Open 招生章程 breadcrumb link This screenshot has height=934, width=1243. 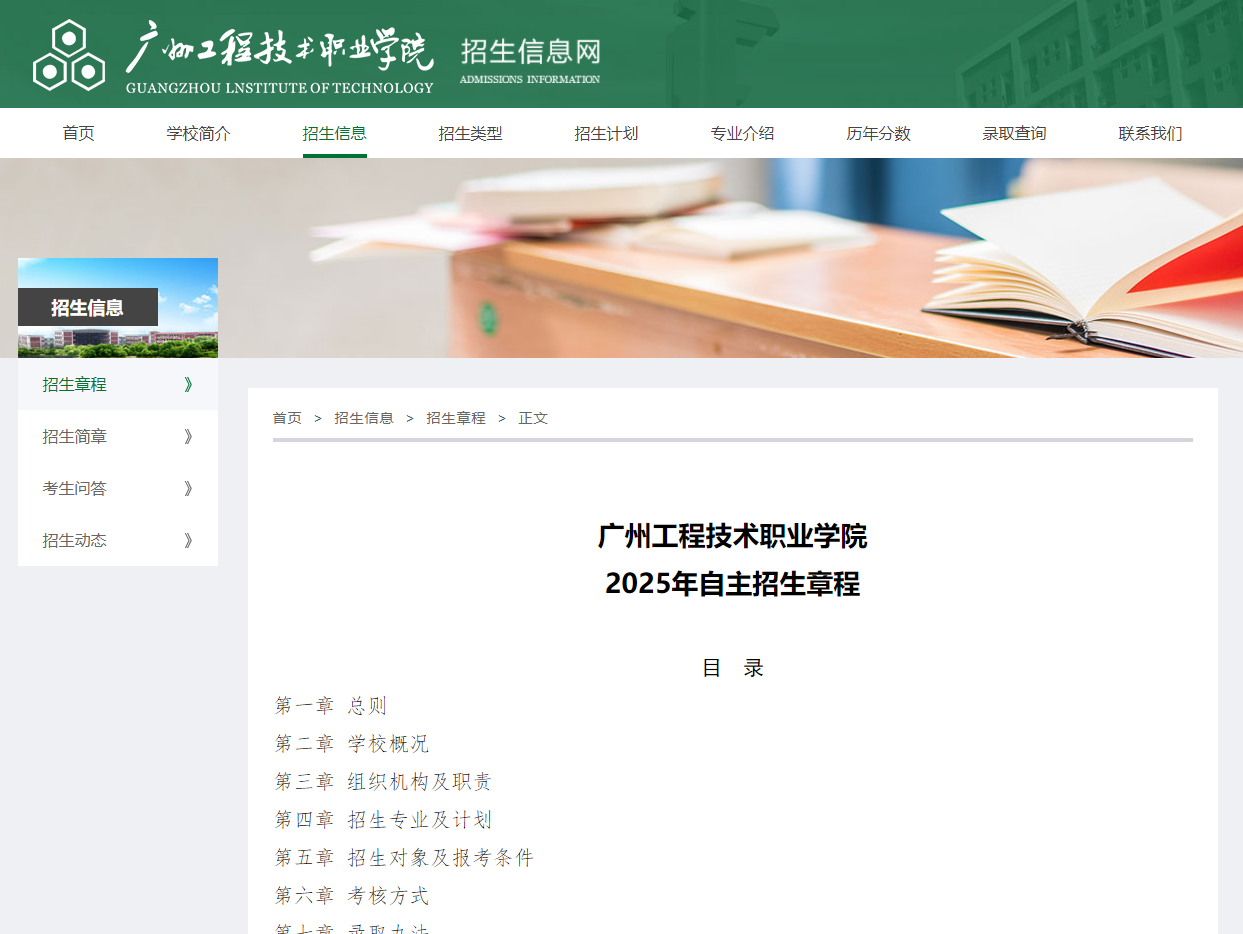click(455, 418)
